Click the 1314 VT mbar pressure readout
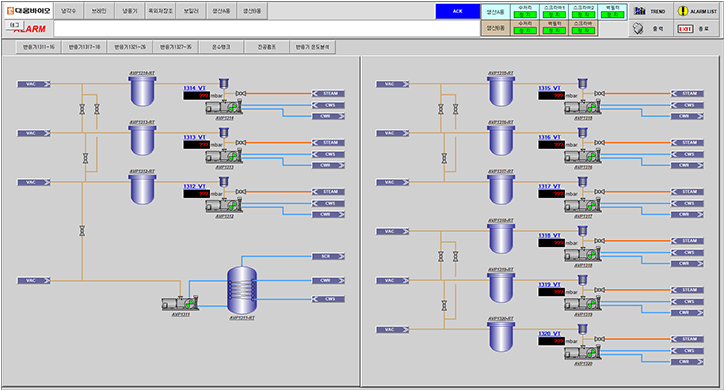 click(197, 96)
